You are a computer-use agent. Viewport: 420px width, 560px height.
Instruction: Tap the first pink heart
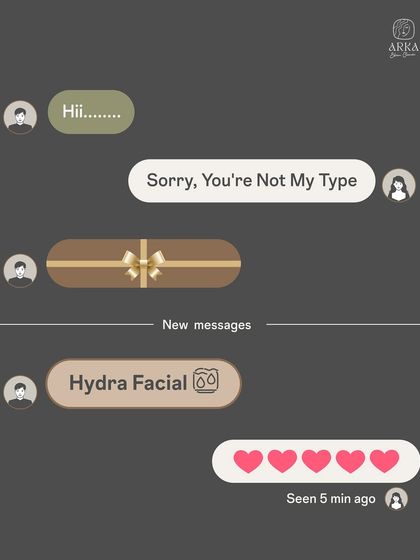tap(248, 461)
